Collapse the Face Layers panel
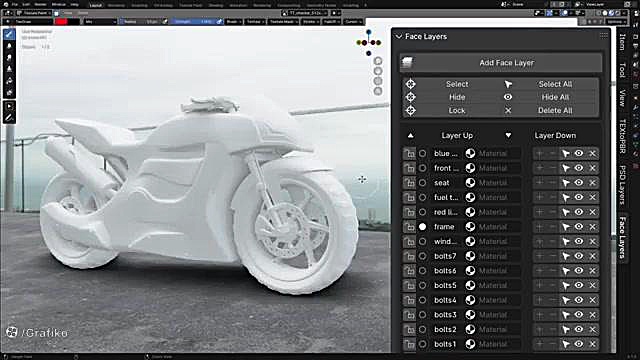This screenshot has width=640, height=360. pos(398,37)
